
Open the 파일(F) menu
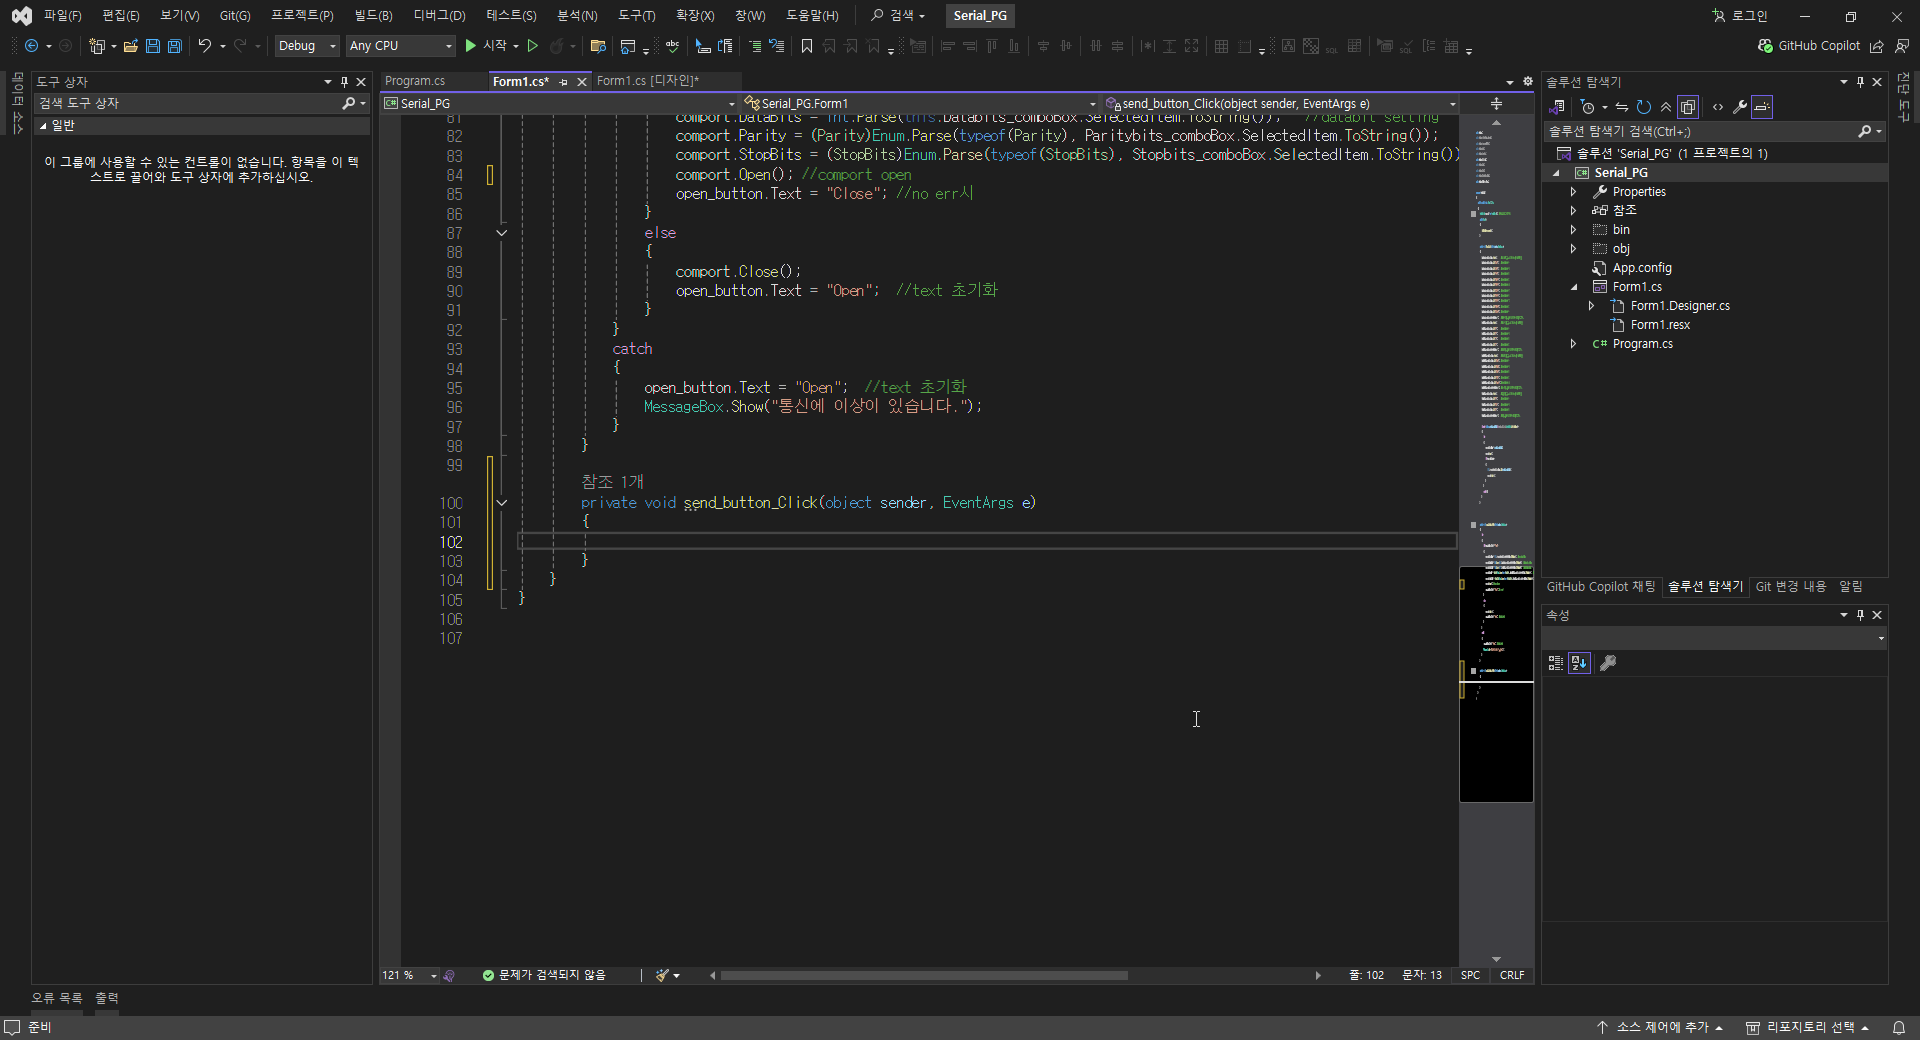point(62,16)
